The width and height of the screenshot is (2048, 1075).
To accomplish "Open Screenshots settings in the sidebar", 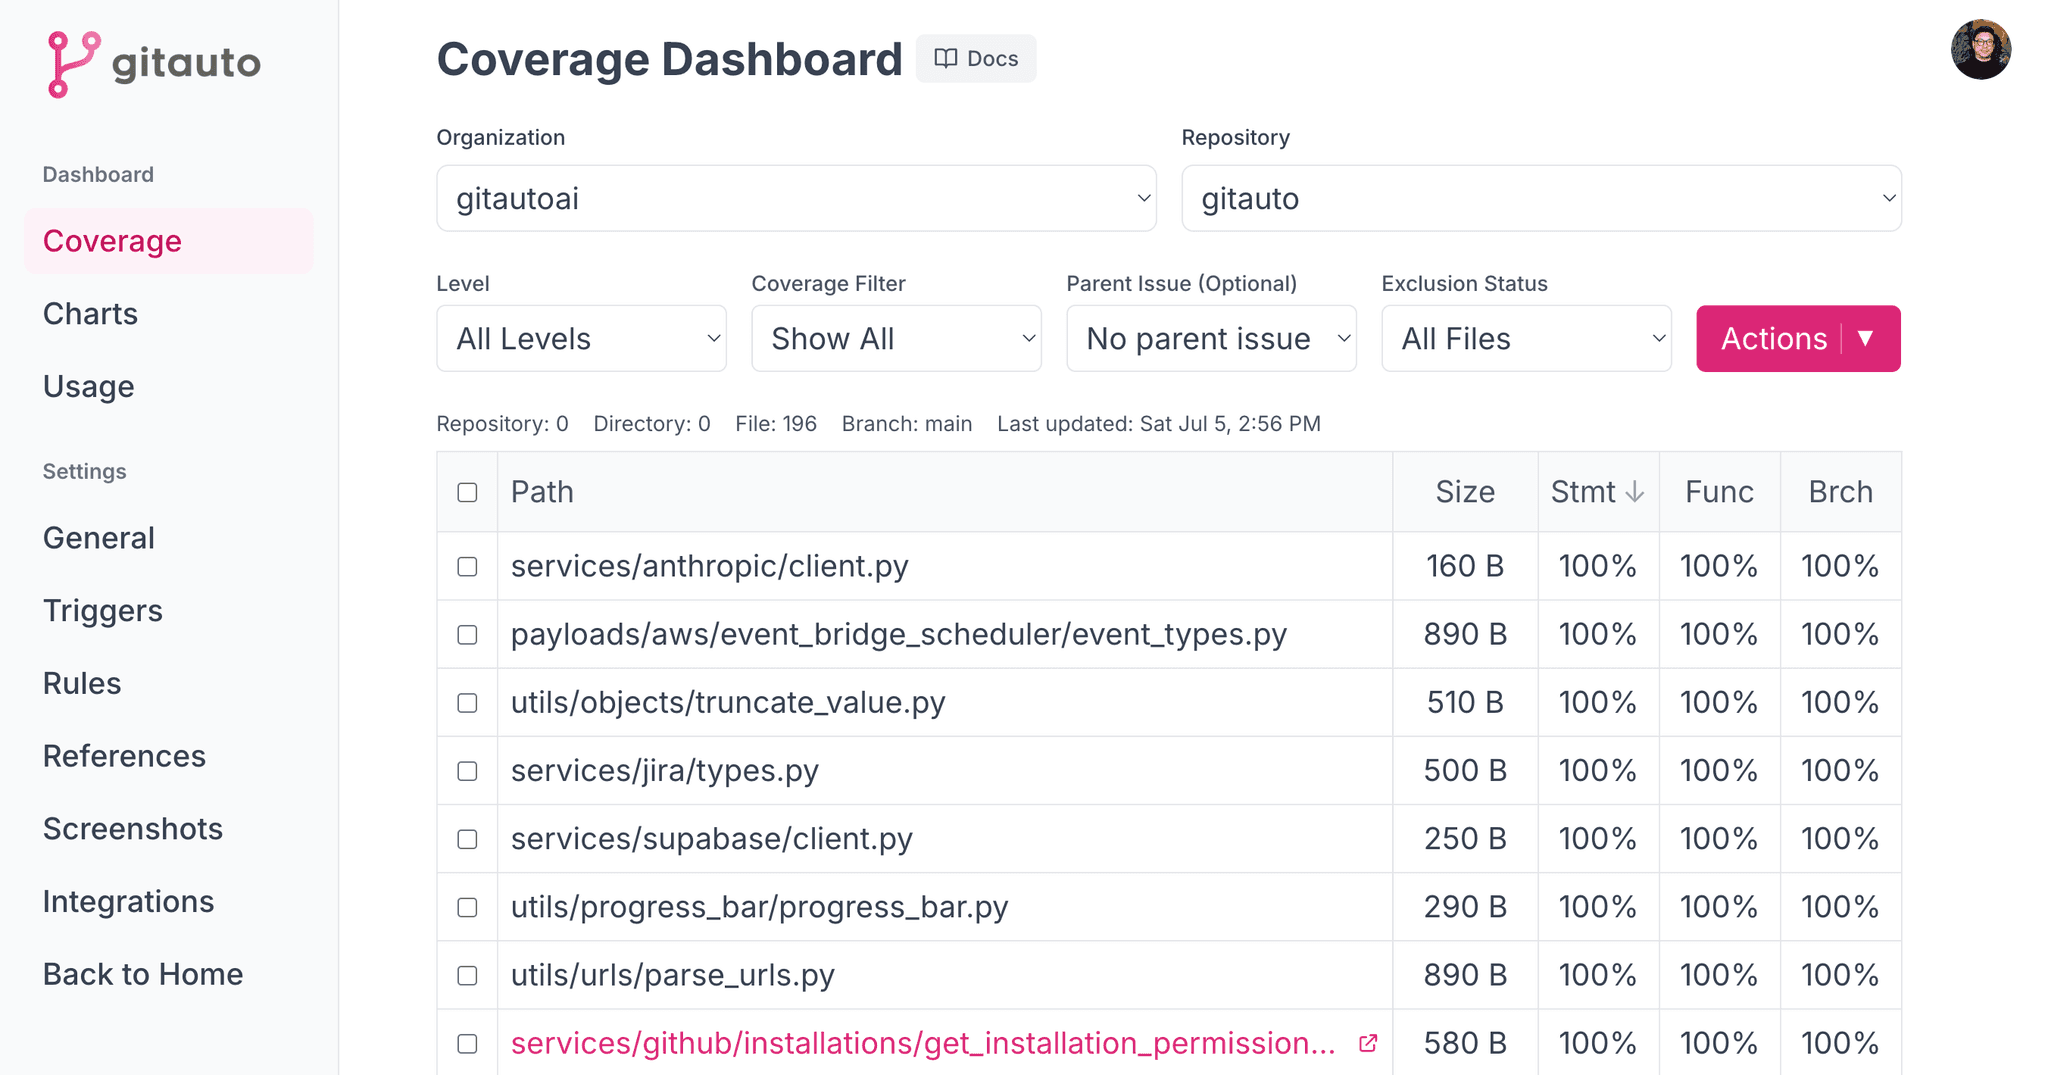I will [132, 828].
